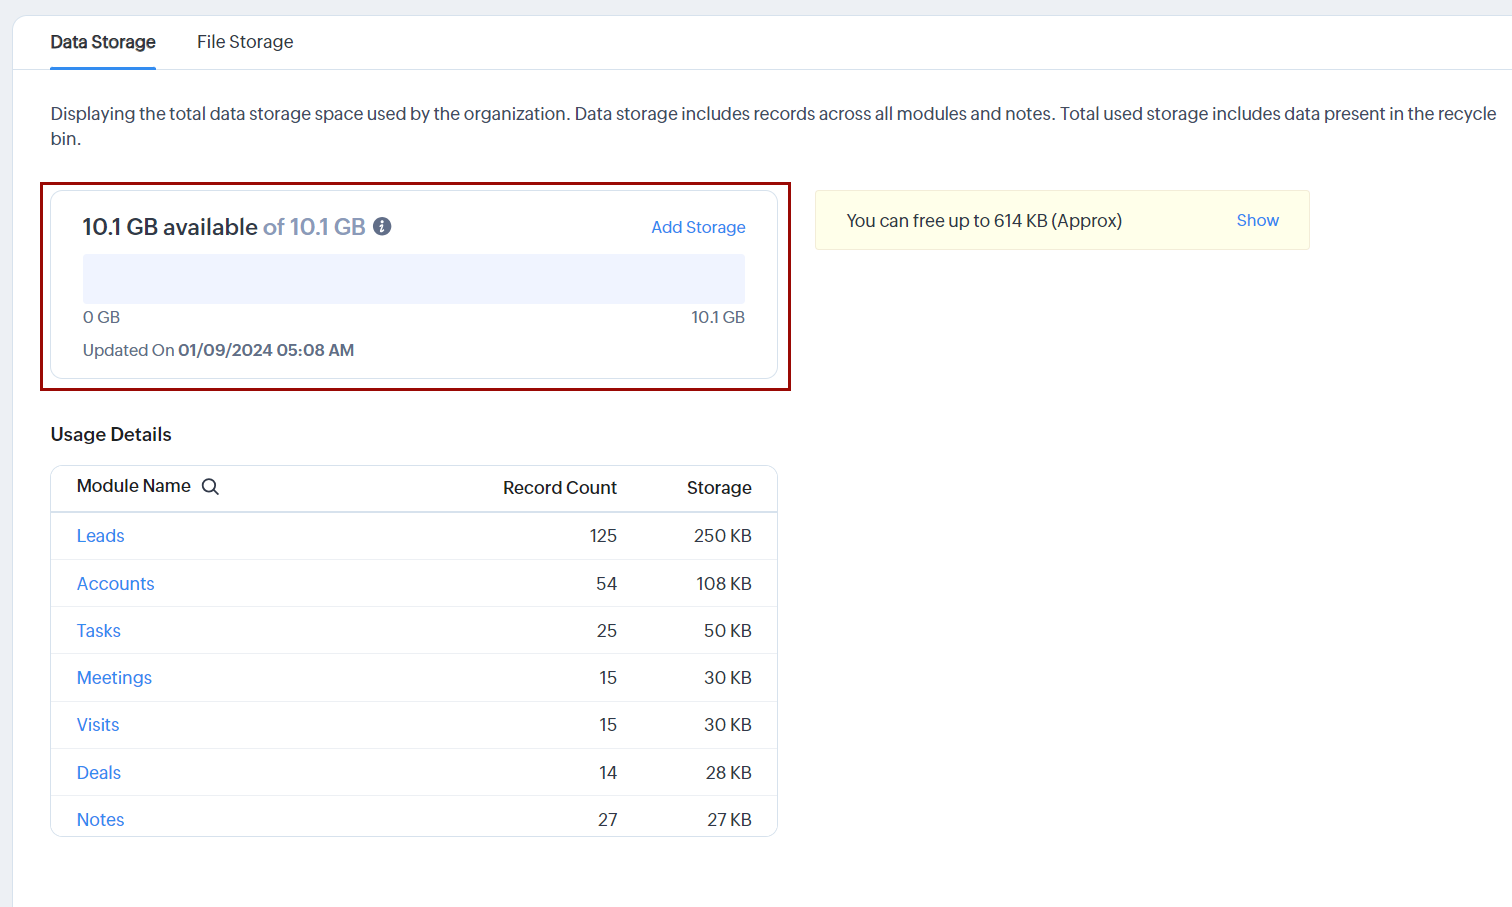Image resolution: width=1512 pixels, height=907 pixels.
Task: Click the storage info icon
Action: [382, 227]
